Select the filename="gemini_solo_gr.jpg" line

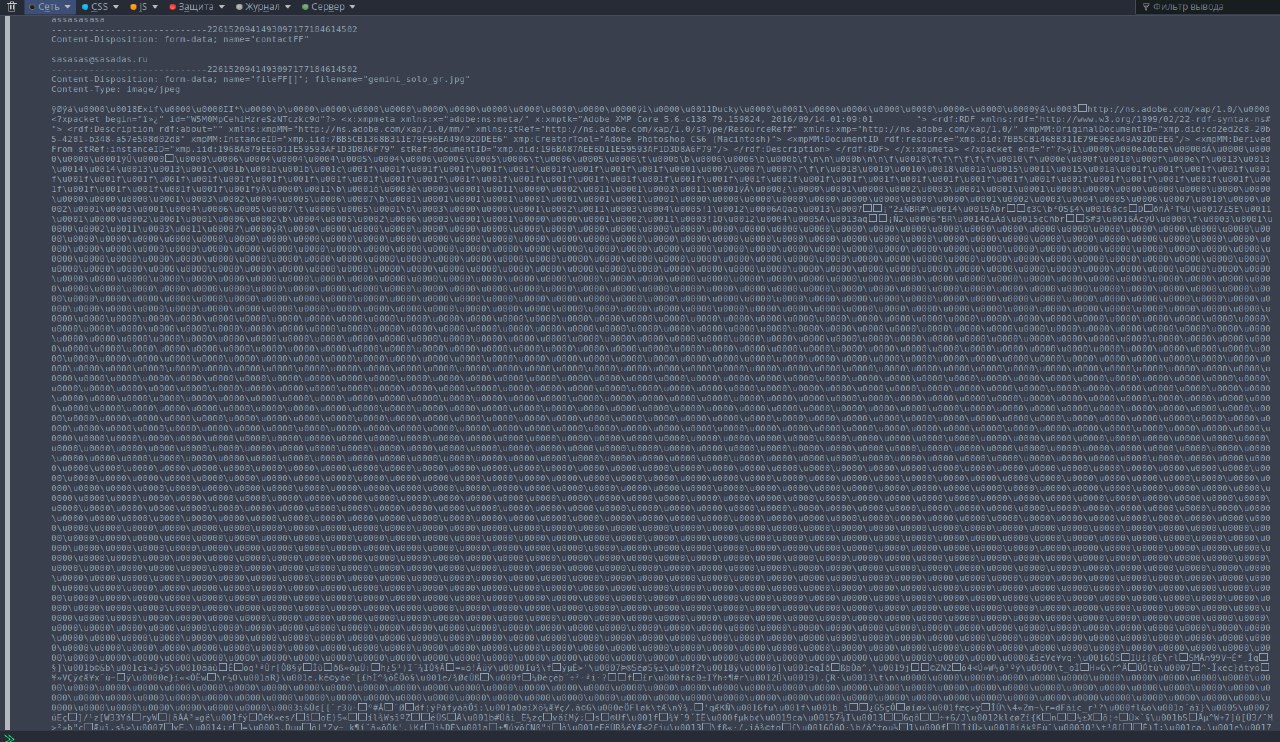pos(260,79)
